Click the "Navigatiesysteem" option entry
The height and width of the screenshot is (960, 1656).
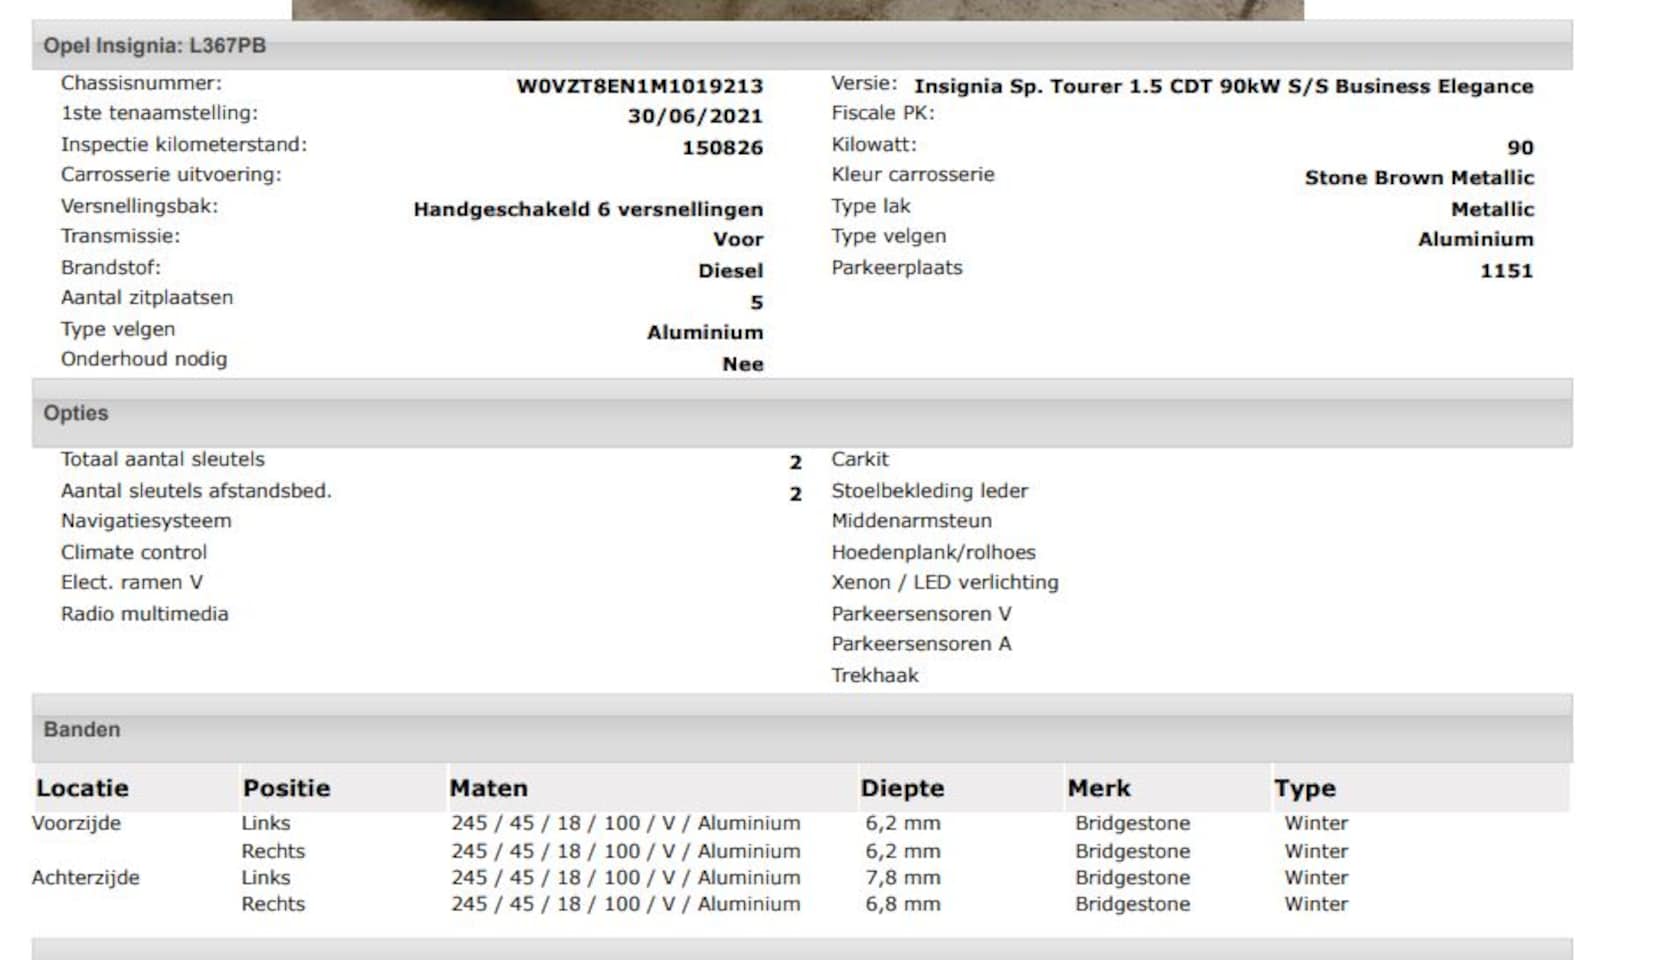[x=146, y=521]
